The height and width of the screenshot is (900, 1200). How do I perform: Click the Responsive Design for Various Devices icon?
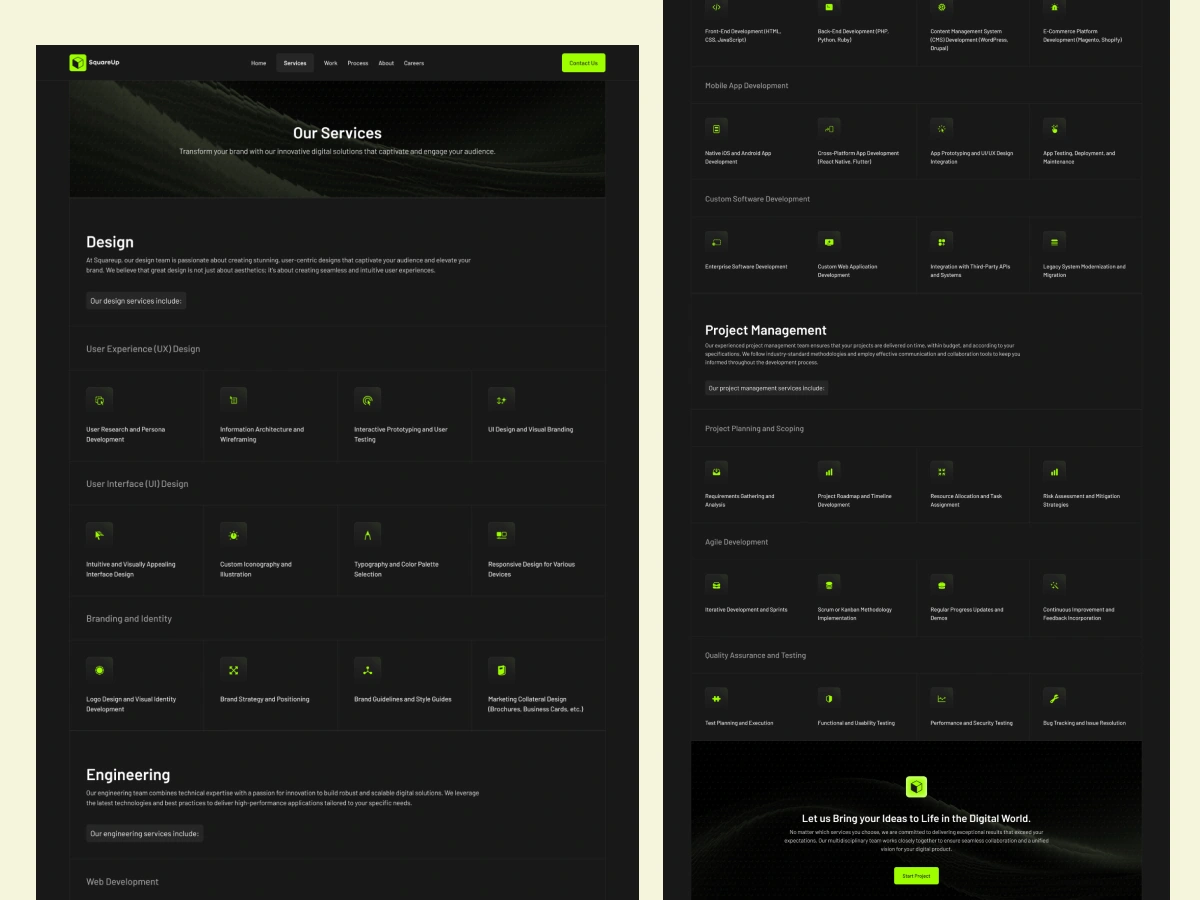(x=501, y=535)
